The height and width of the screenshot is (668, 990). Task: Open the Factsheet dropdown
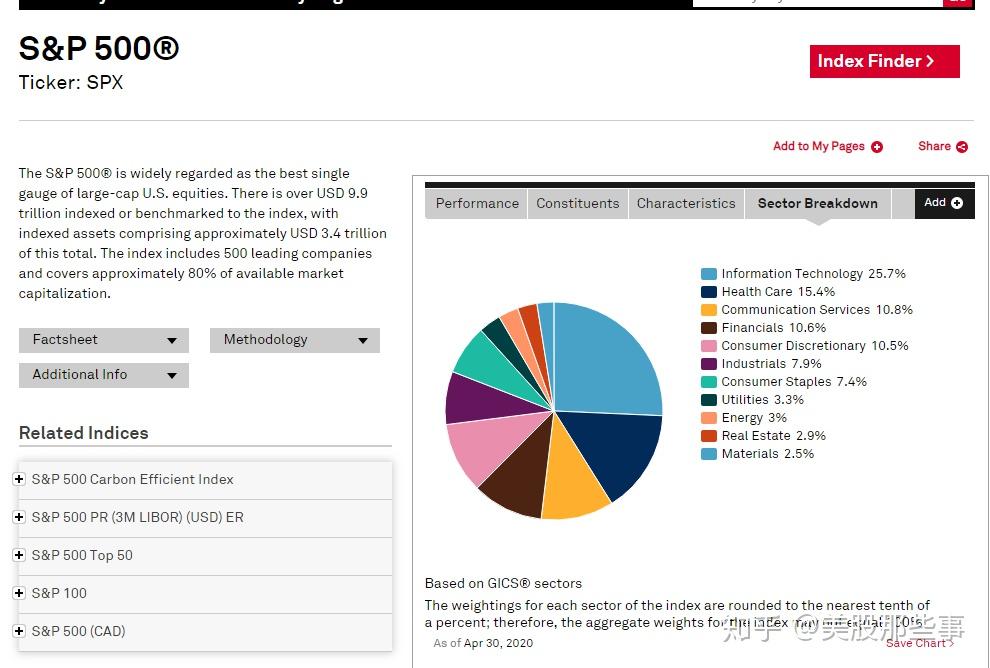tap(104, 340)
